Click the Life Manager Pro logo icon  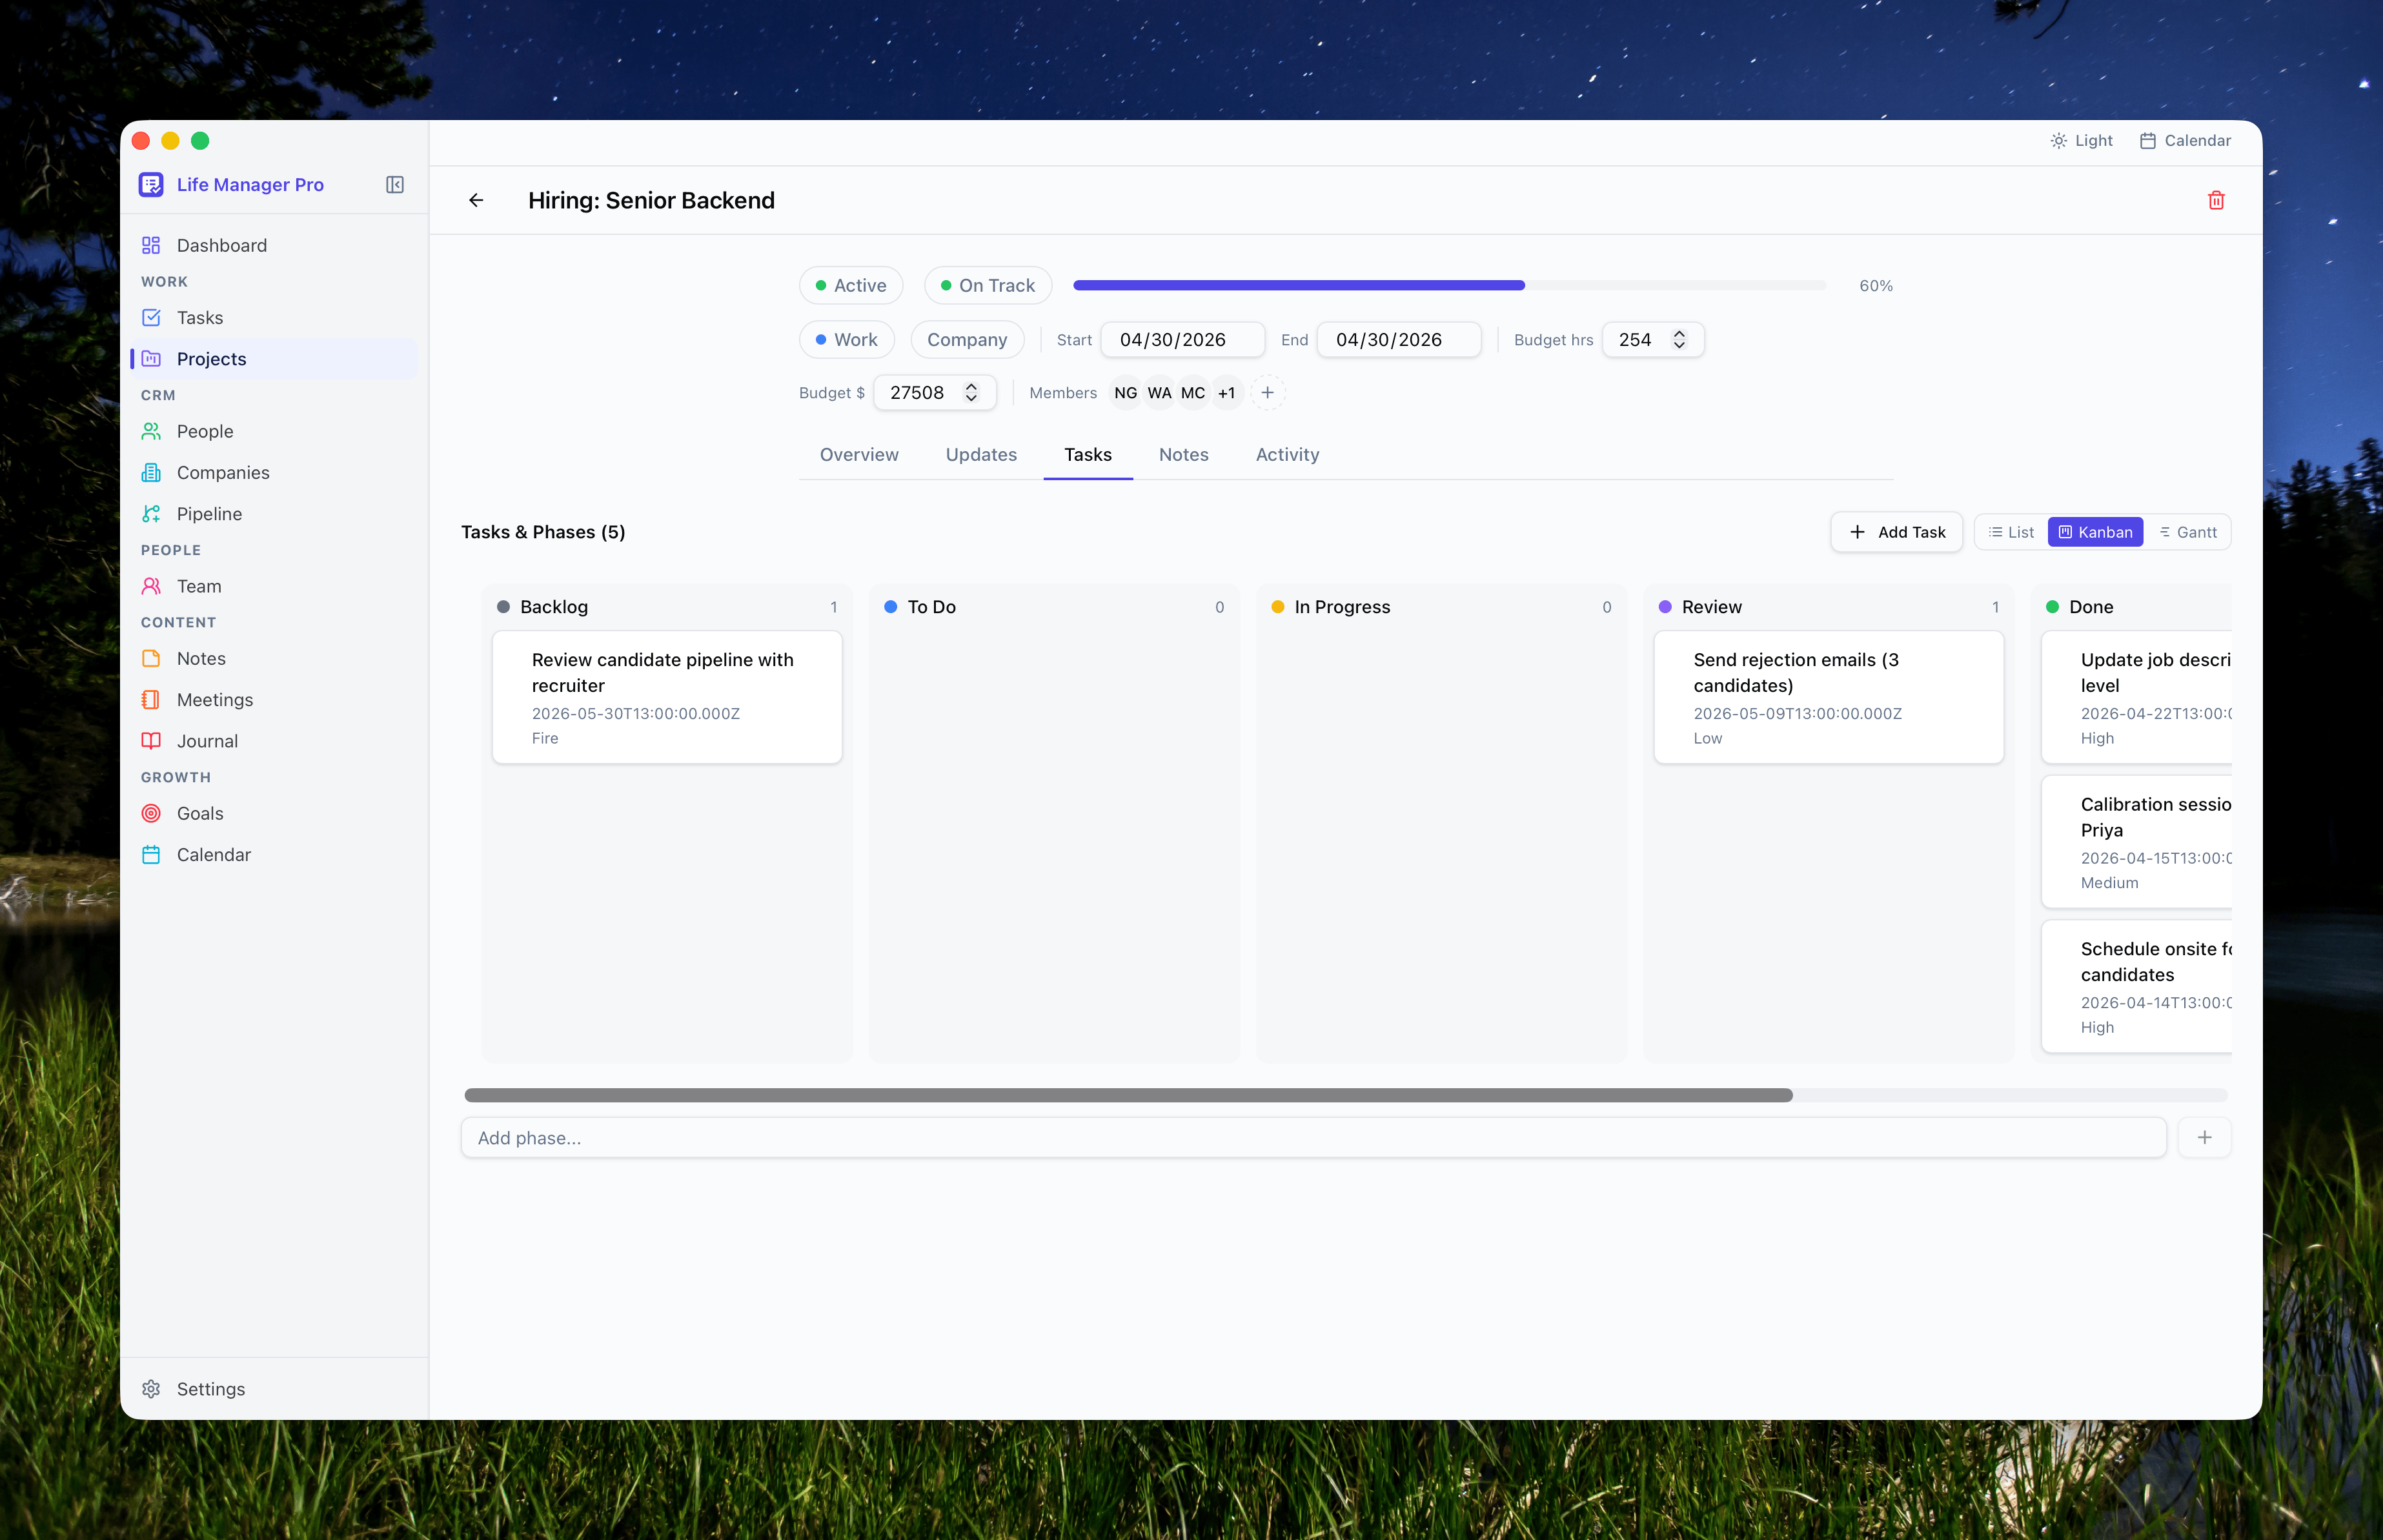point(151,185)
